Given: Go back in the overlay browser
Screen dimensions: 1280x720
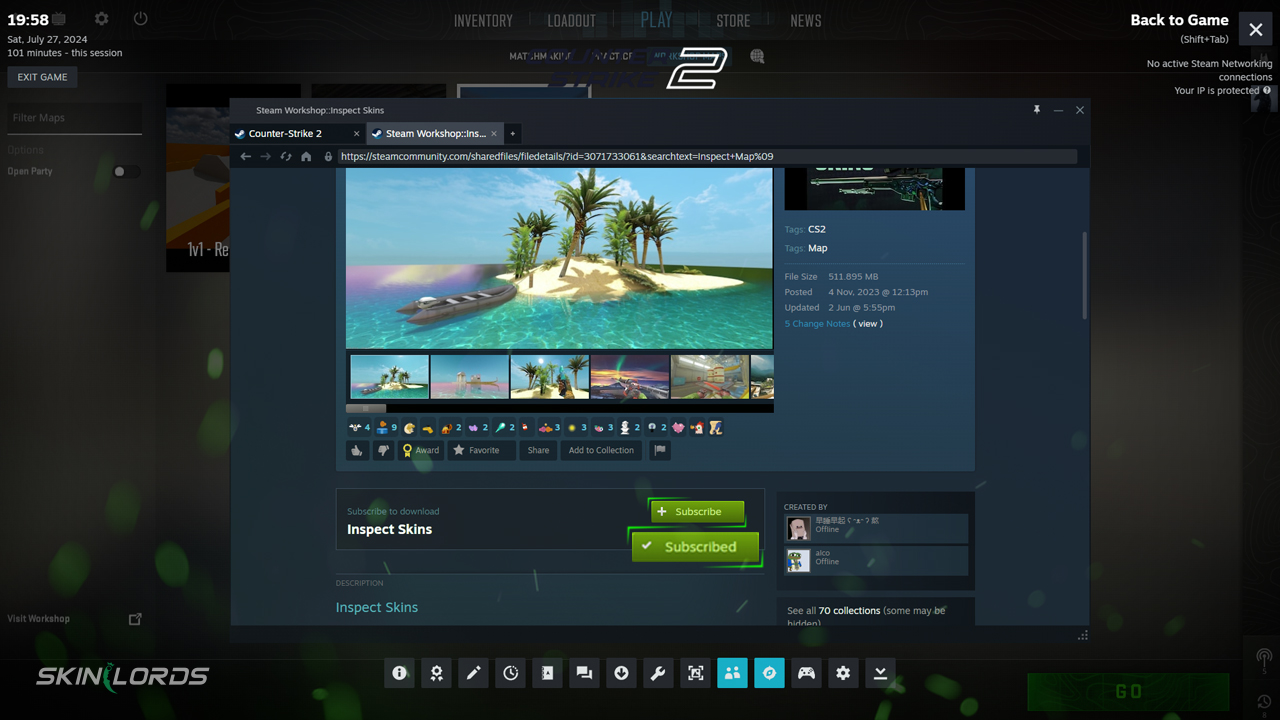Looking at the screenshot, I should 245,156.
